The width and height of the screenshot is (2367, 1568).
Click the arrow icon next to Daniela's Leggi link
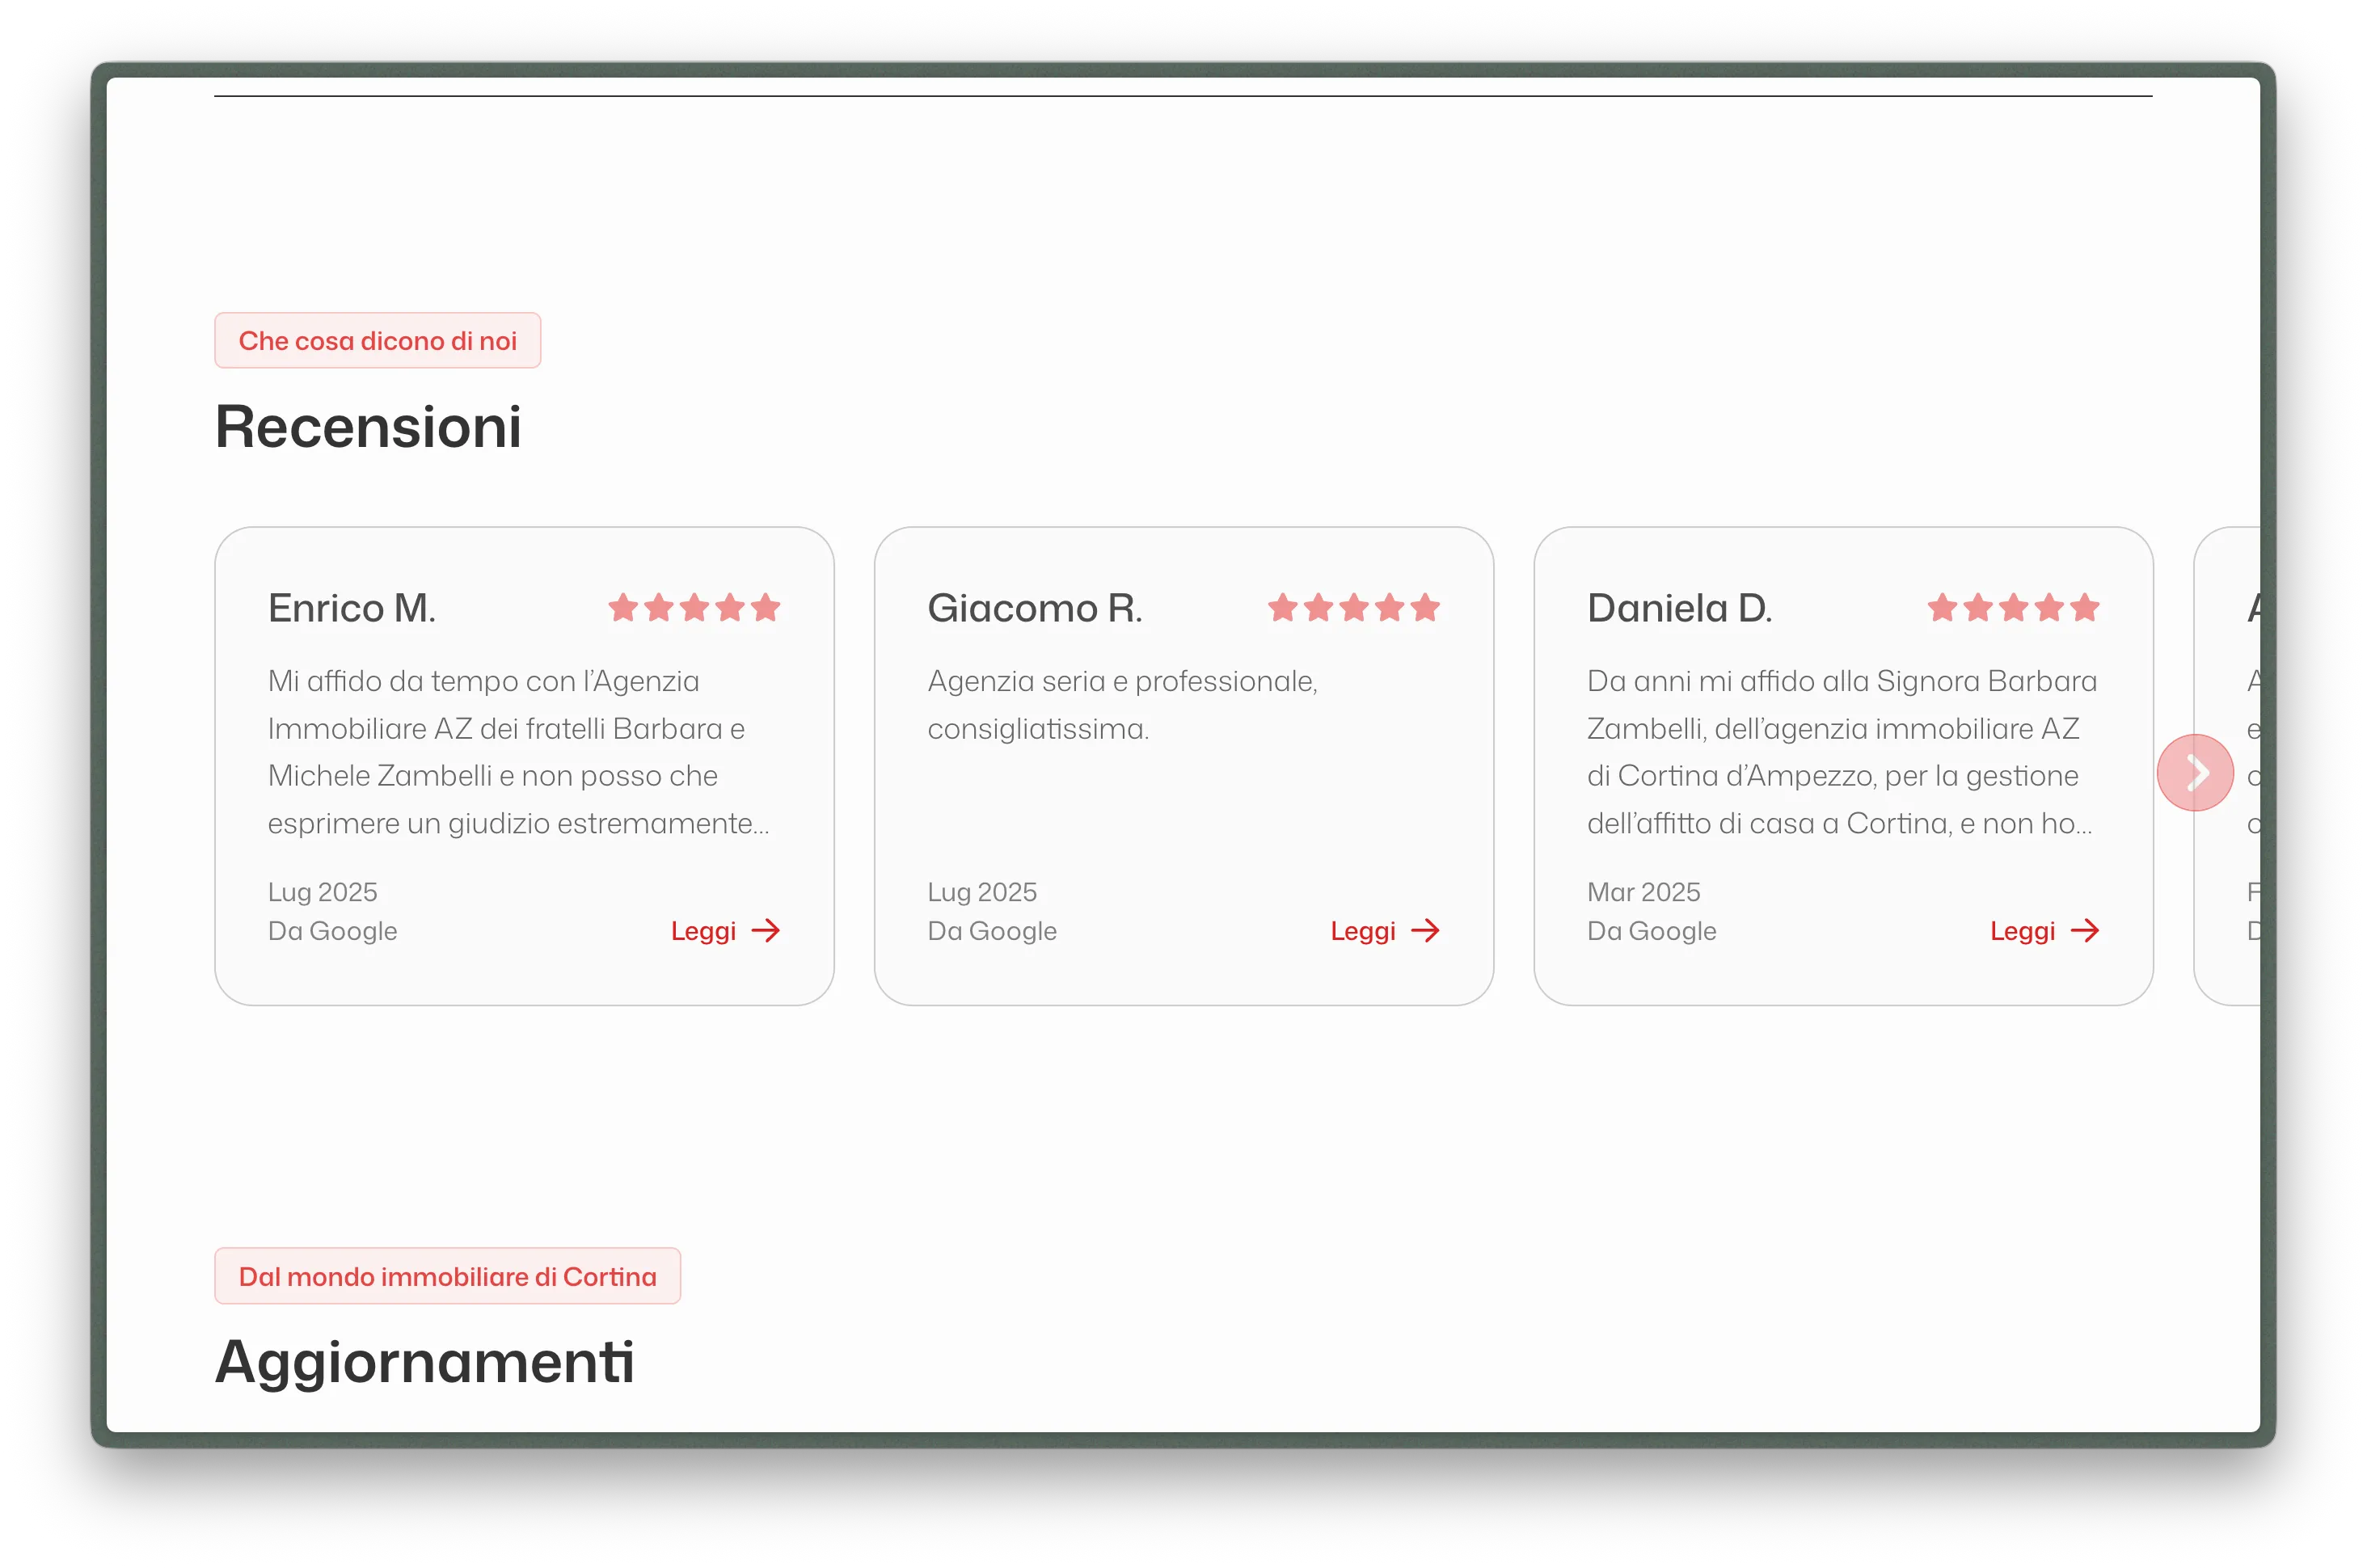tap(2086, 931)
